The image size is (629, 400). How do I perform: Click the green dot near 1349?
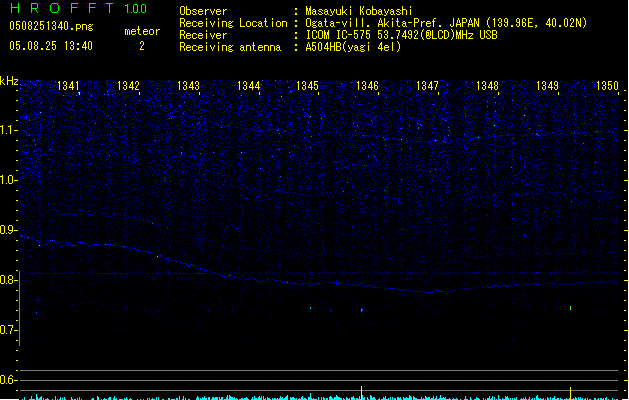[570, 308]
